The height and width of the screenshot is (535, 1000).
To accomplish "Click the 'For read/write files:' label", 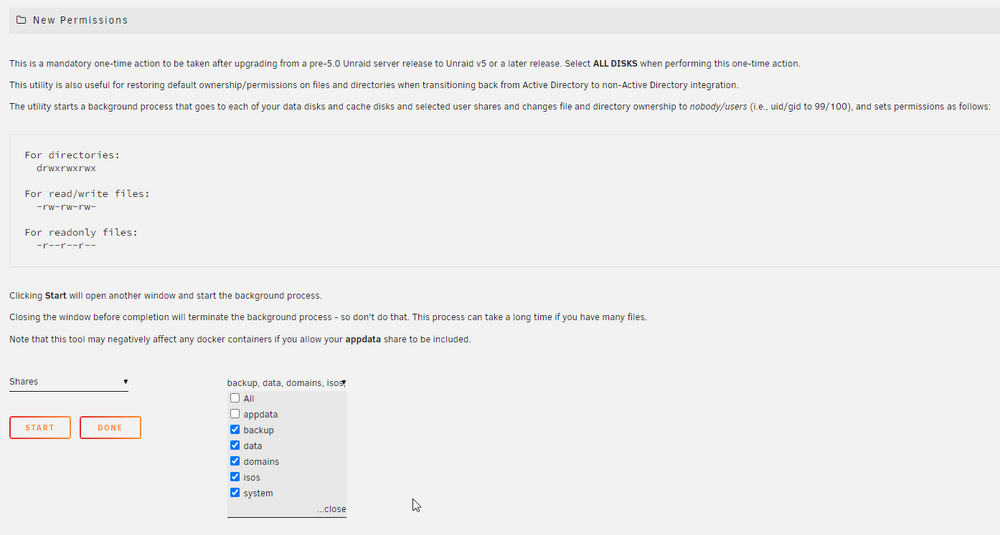I will click(87, 194).
